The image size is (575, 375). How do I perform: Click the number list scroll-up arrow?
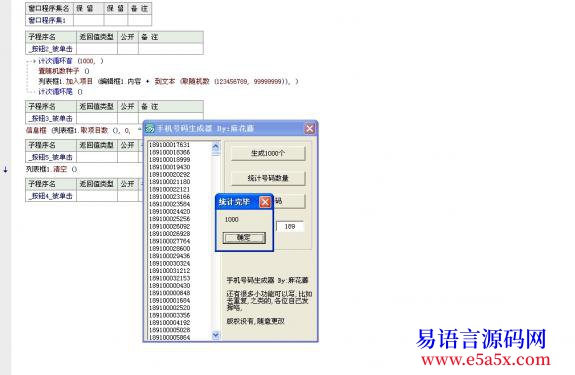pos(216,146)
